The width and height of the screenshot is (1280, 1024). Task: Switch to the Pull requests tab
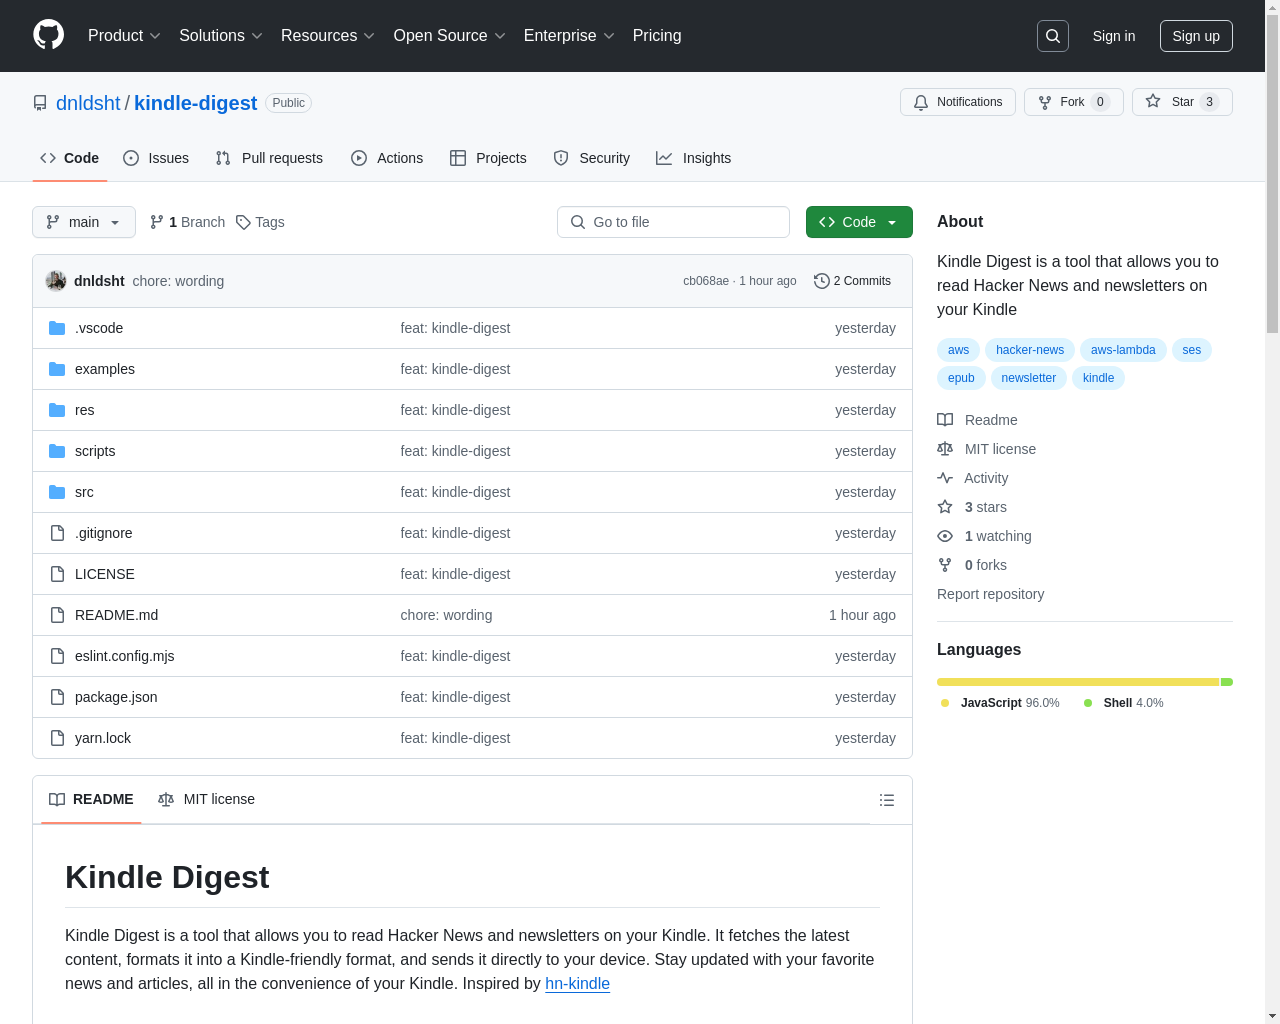coord(269,158)
